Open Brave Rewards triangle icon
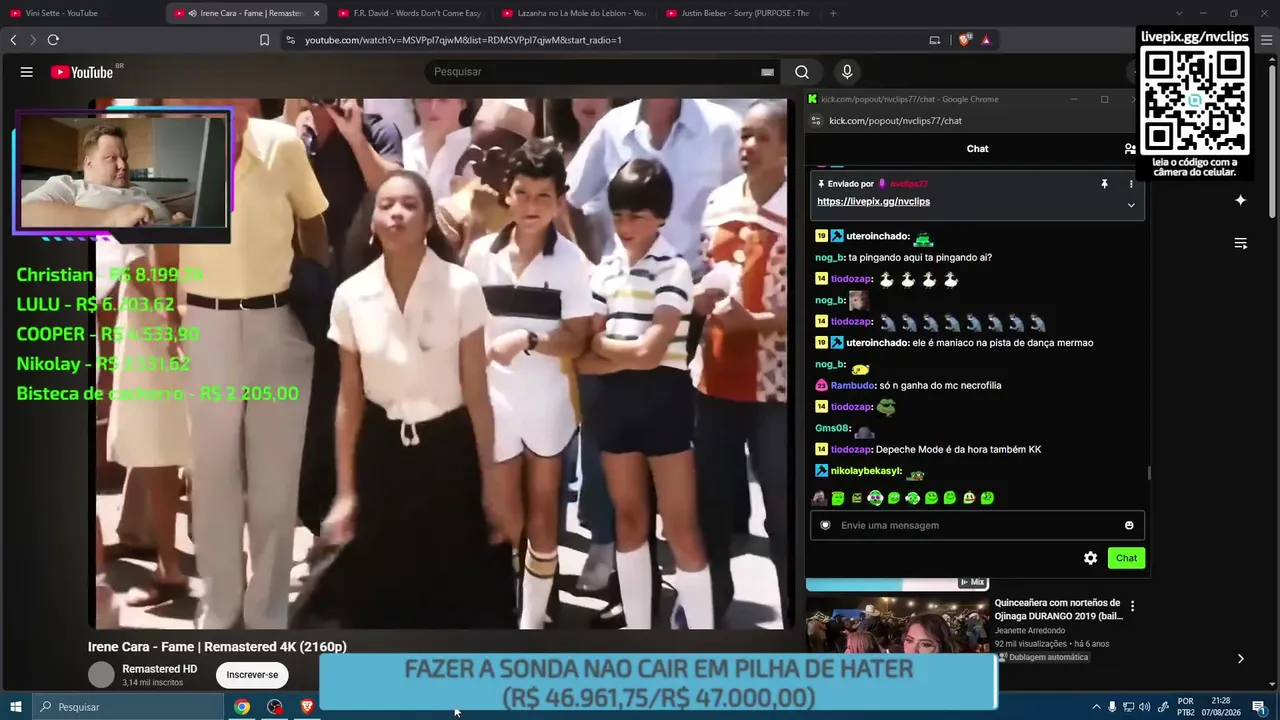Image resolution: width=1280 pixels, height=720 pixels. [x=986, y=40]
